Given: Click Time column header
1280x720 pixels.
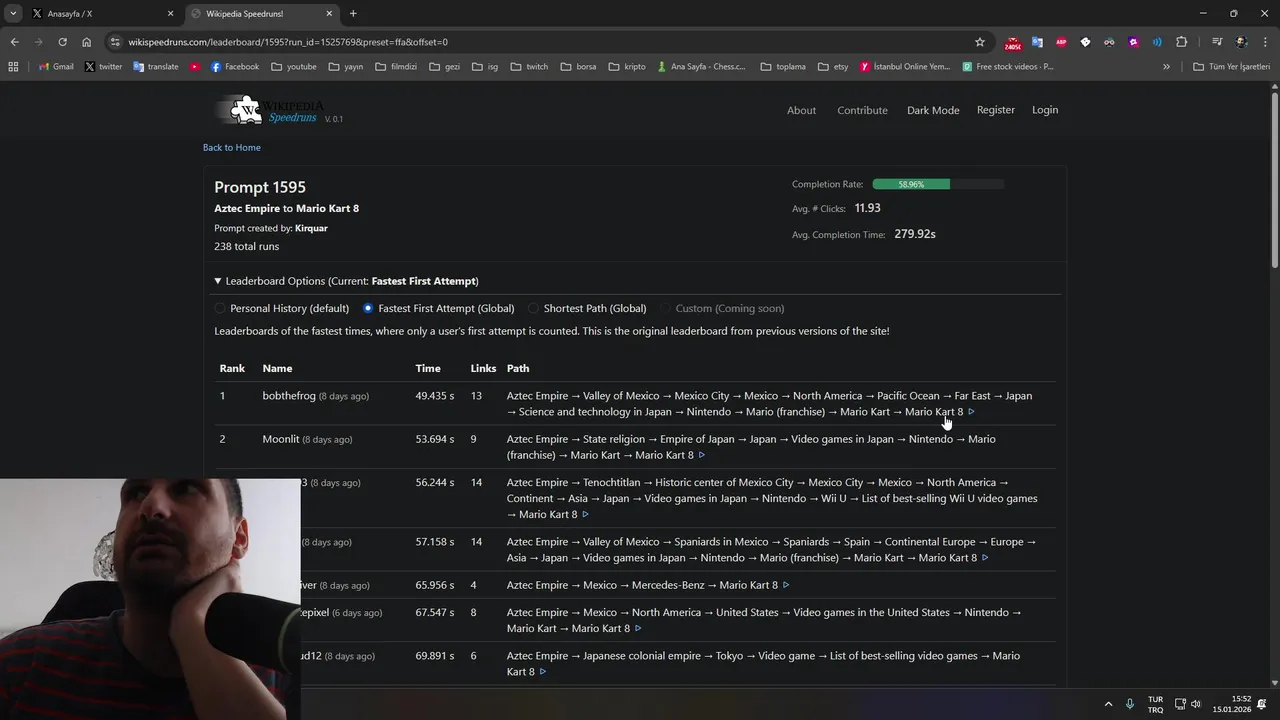Looking at the screenshot, I should tap(428, 369).
